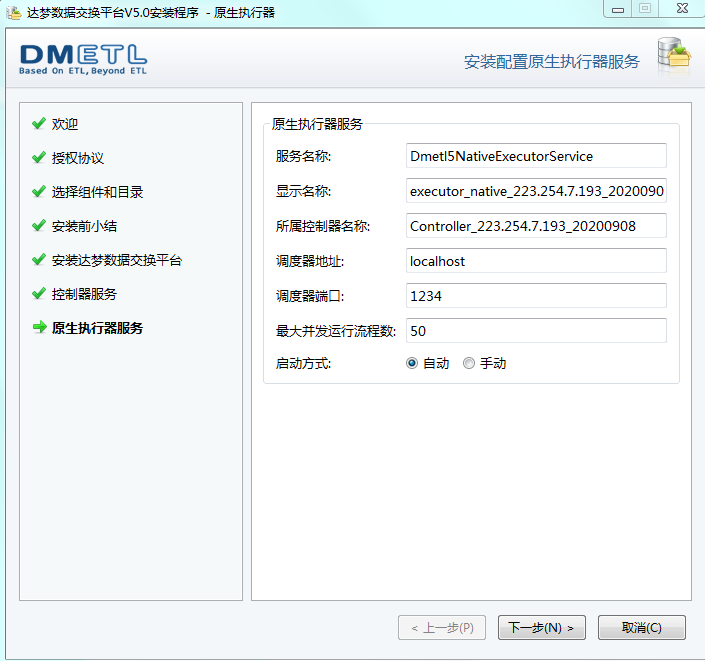
Task: Click the green checkmark beside 控制器服务
Action: (39, 294)
